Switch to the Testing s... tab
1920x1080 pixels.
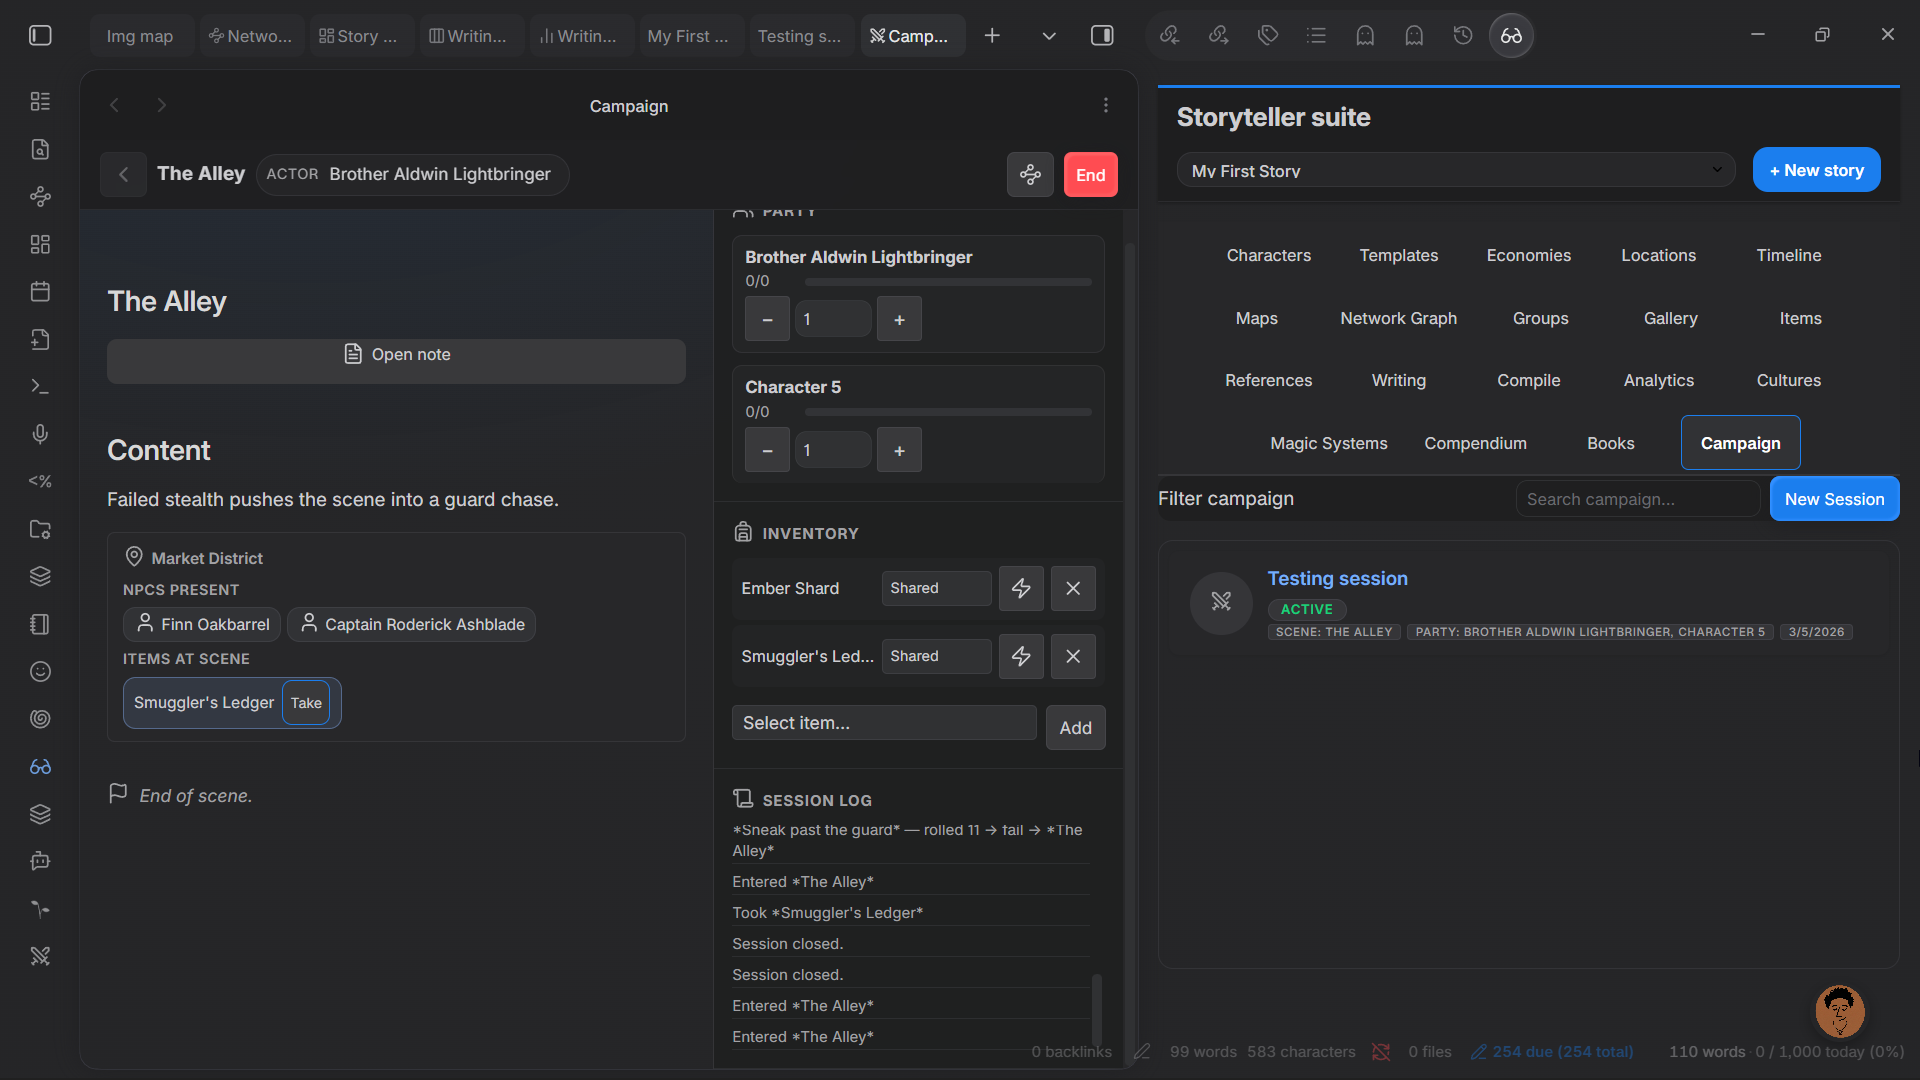[x=799, y=36]
